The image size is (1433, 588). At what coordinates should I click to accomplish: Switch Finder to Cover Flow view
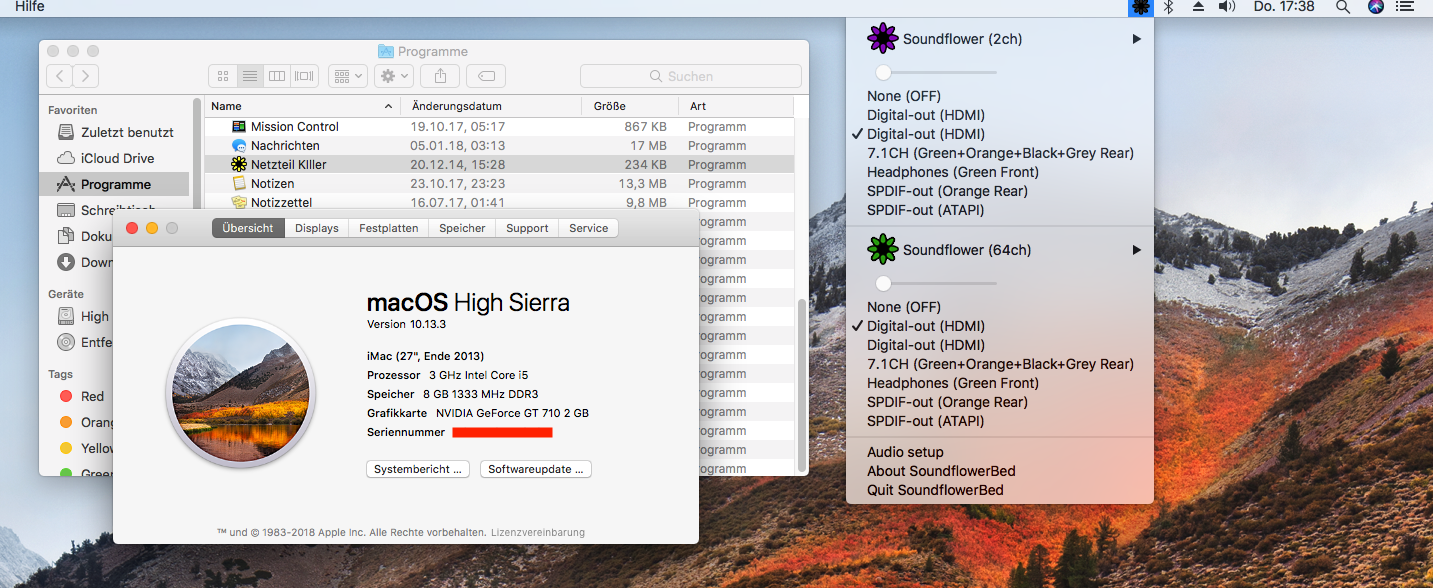tap(305, 76)
